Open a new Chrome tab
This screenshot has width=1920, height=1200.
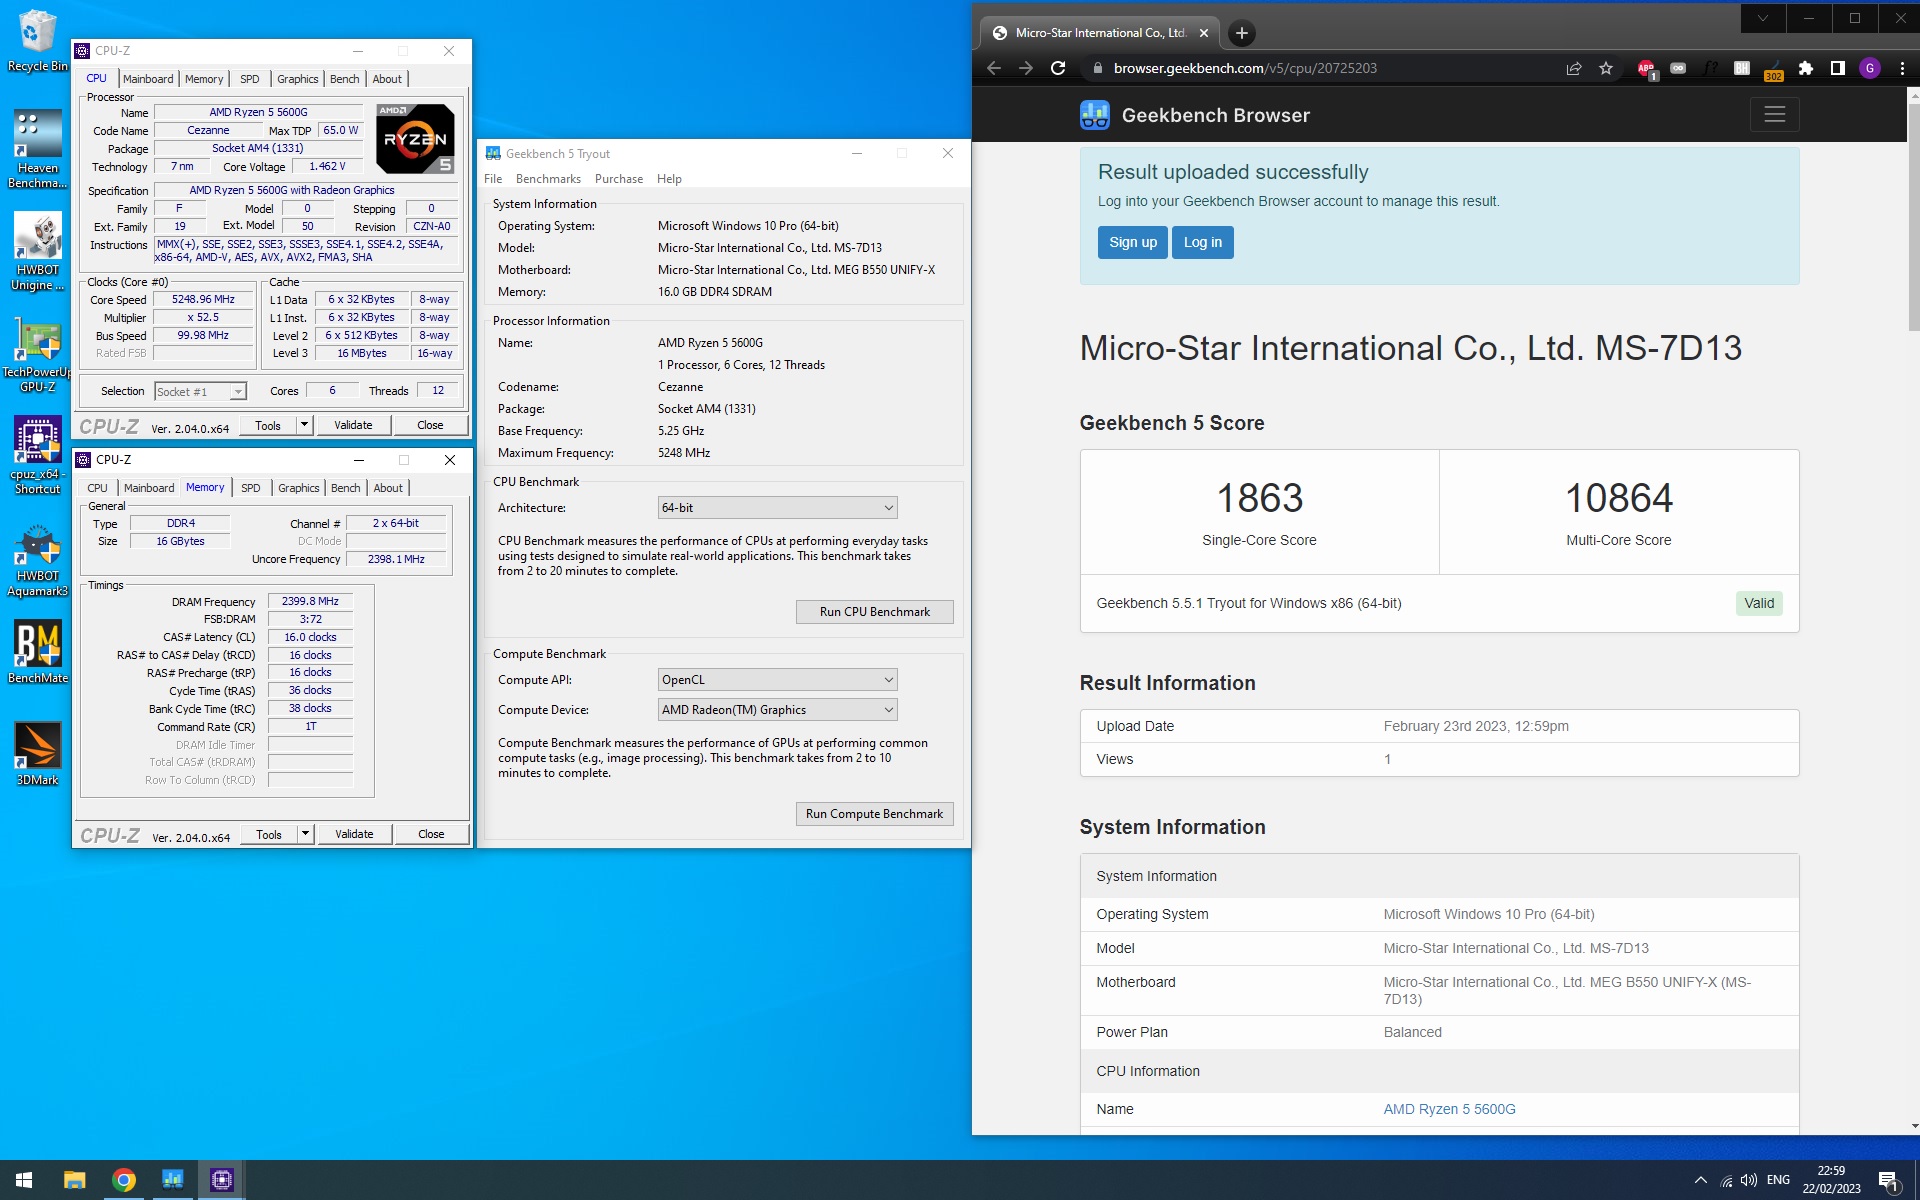coord(1241,33)
